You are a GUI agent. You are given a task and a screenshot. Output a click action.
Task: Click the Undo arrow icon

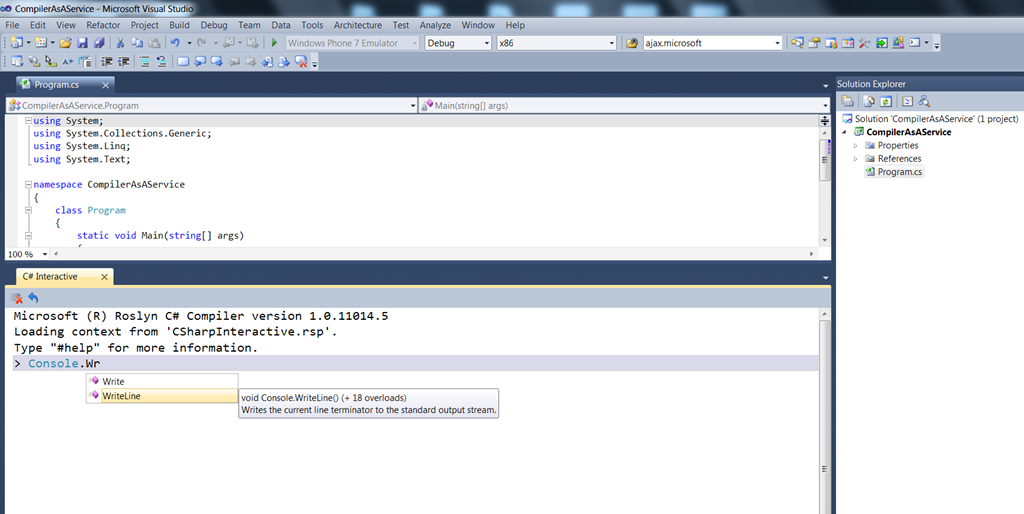tap(175, 43)
